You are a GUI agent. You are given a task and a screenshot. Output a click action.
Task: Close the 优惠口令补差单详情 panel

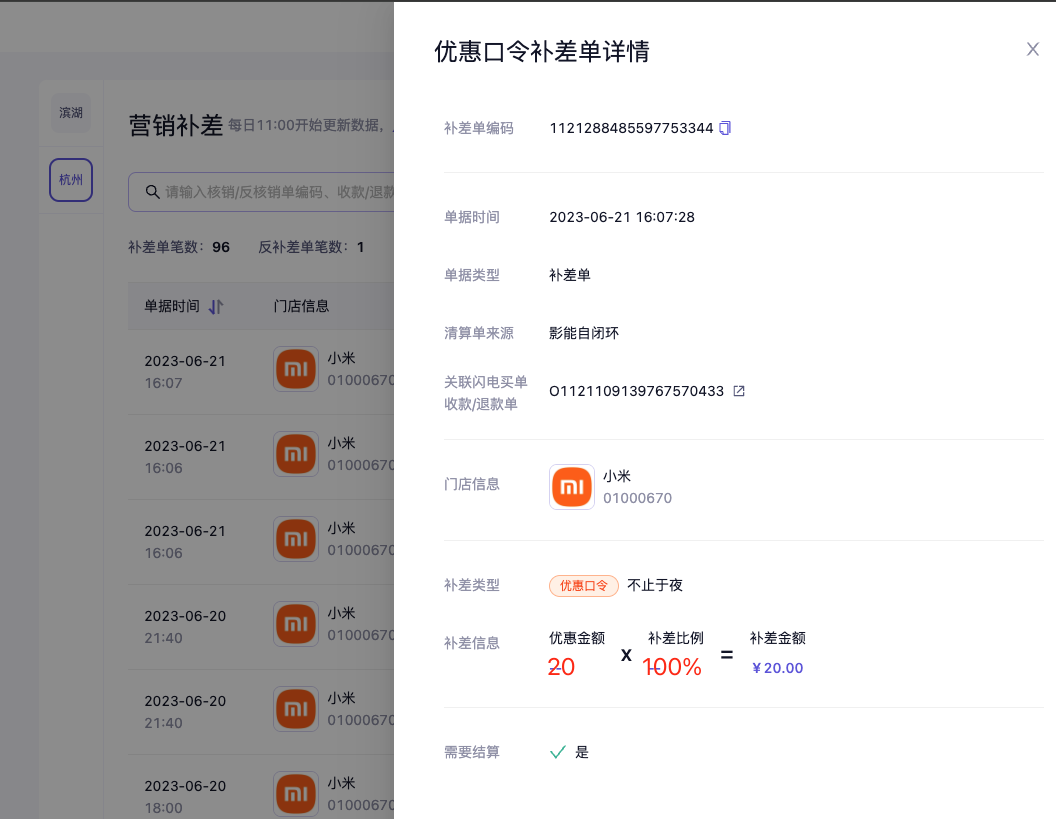(1033, 49)
